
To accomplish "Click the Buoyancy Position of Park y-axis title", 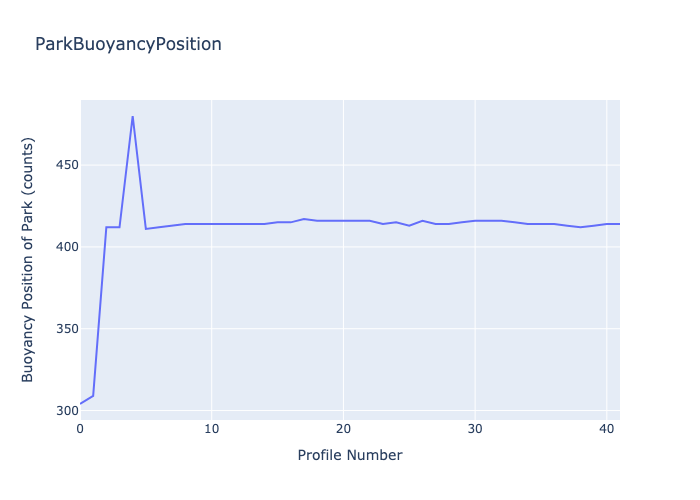I will (28, 260).
